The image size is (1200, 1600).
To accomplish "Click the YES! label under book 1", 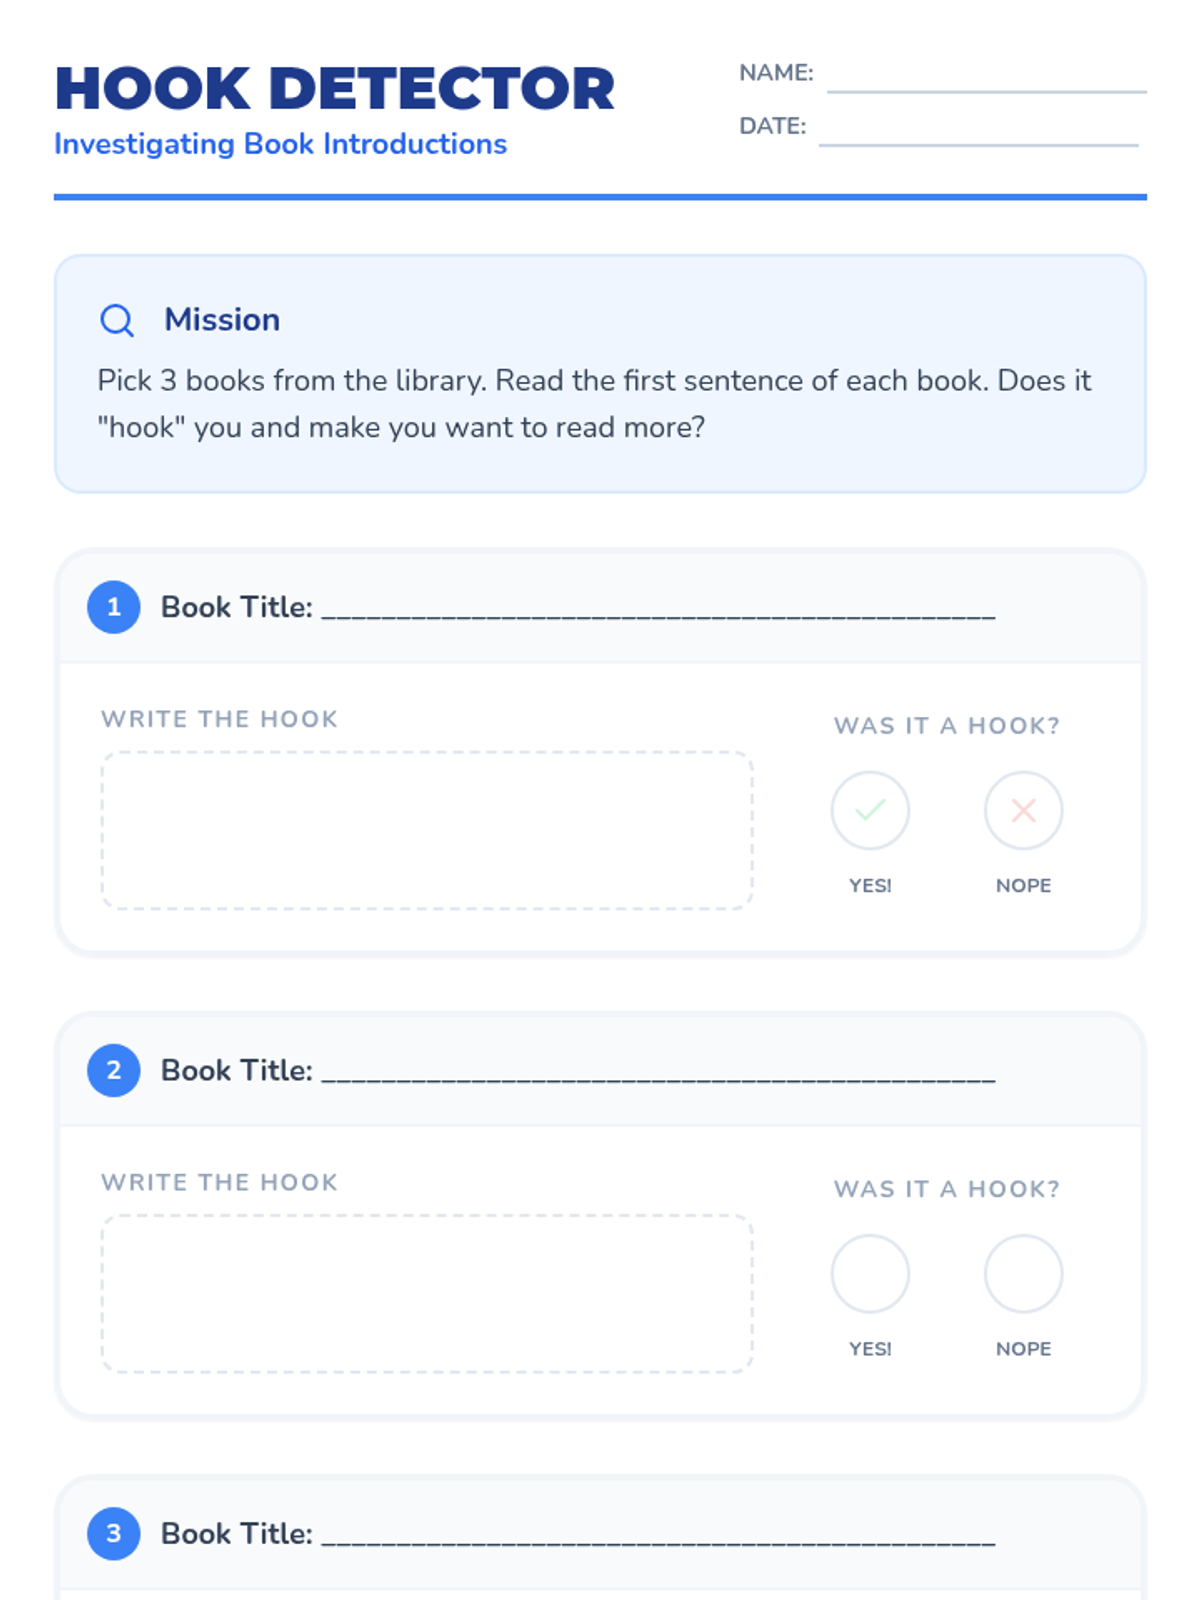I will tap(870, 886).
